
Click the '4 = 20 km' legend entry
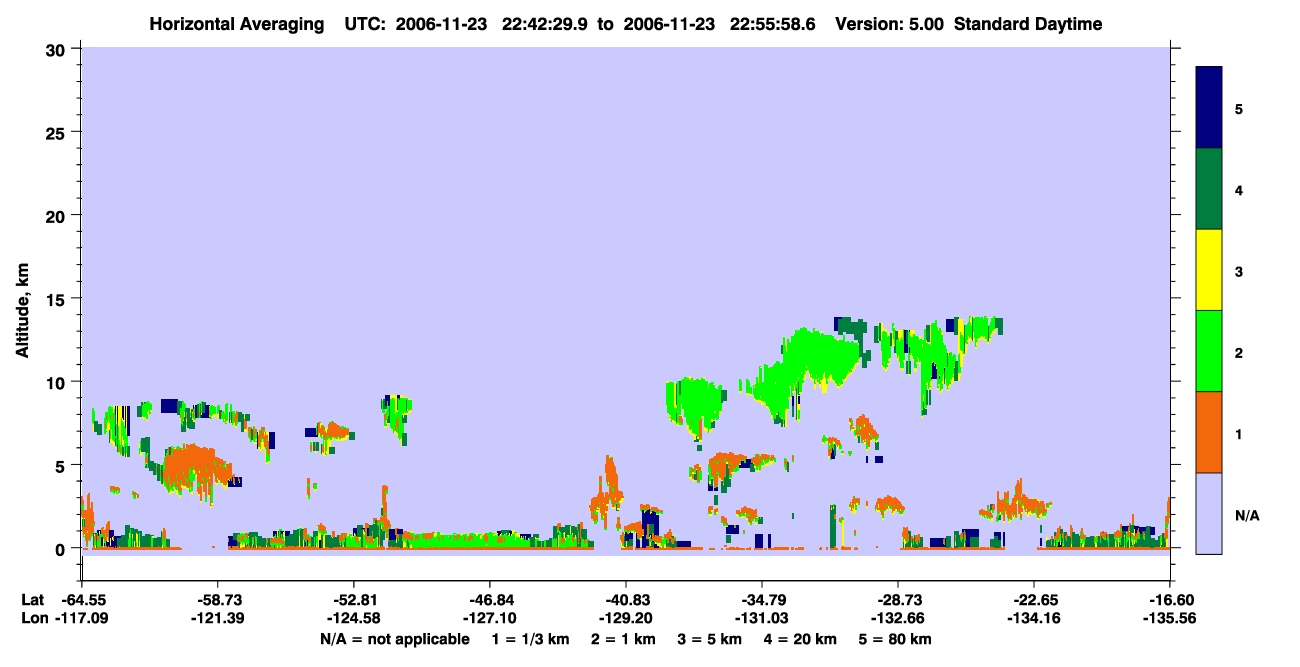(x=802, y=639)
